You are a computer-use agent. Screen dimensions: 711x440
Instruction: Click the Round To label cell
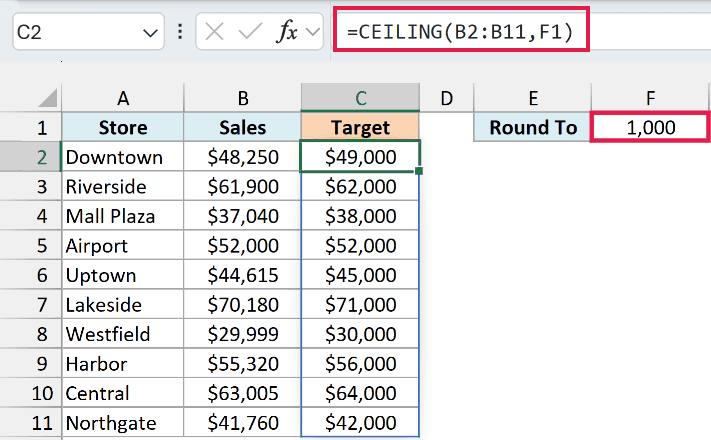point(533,127)
